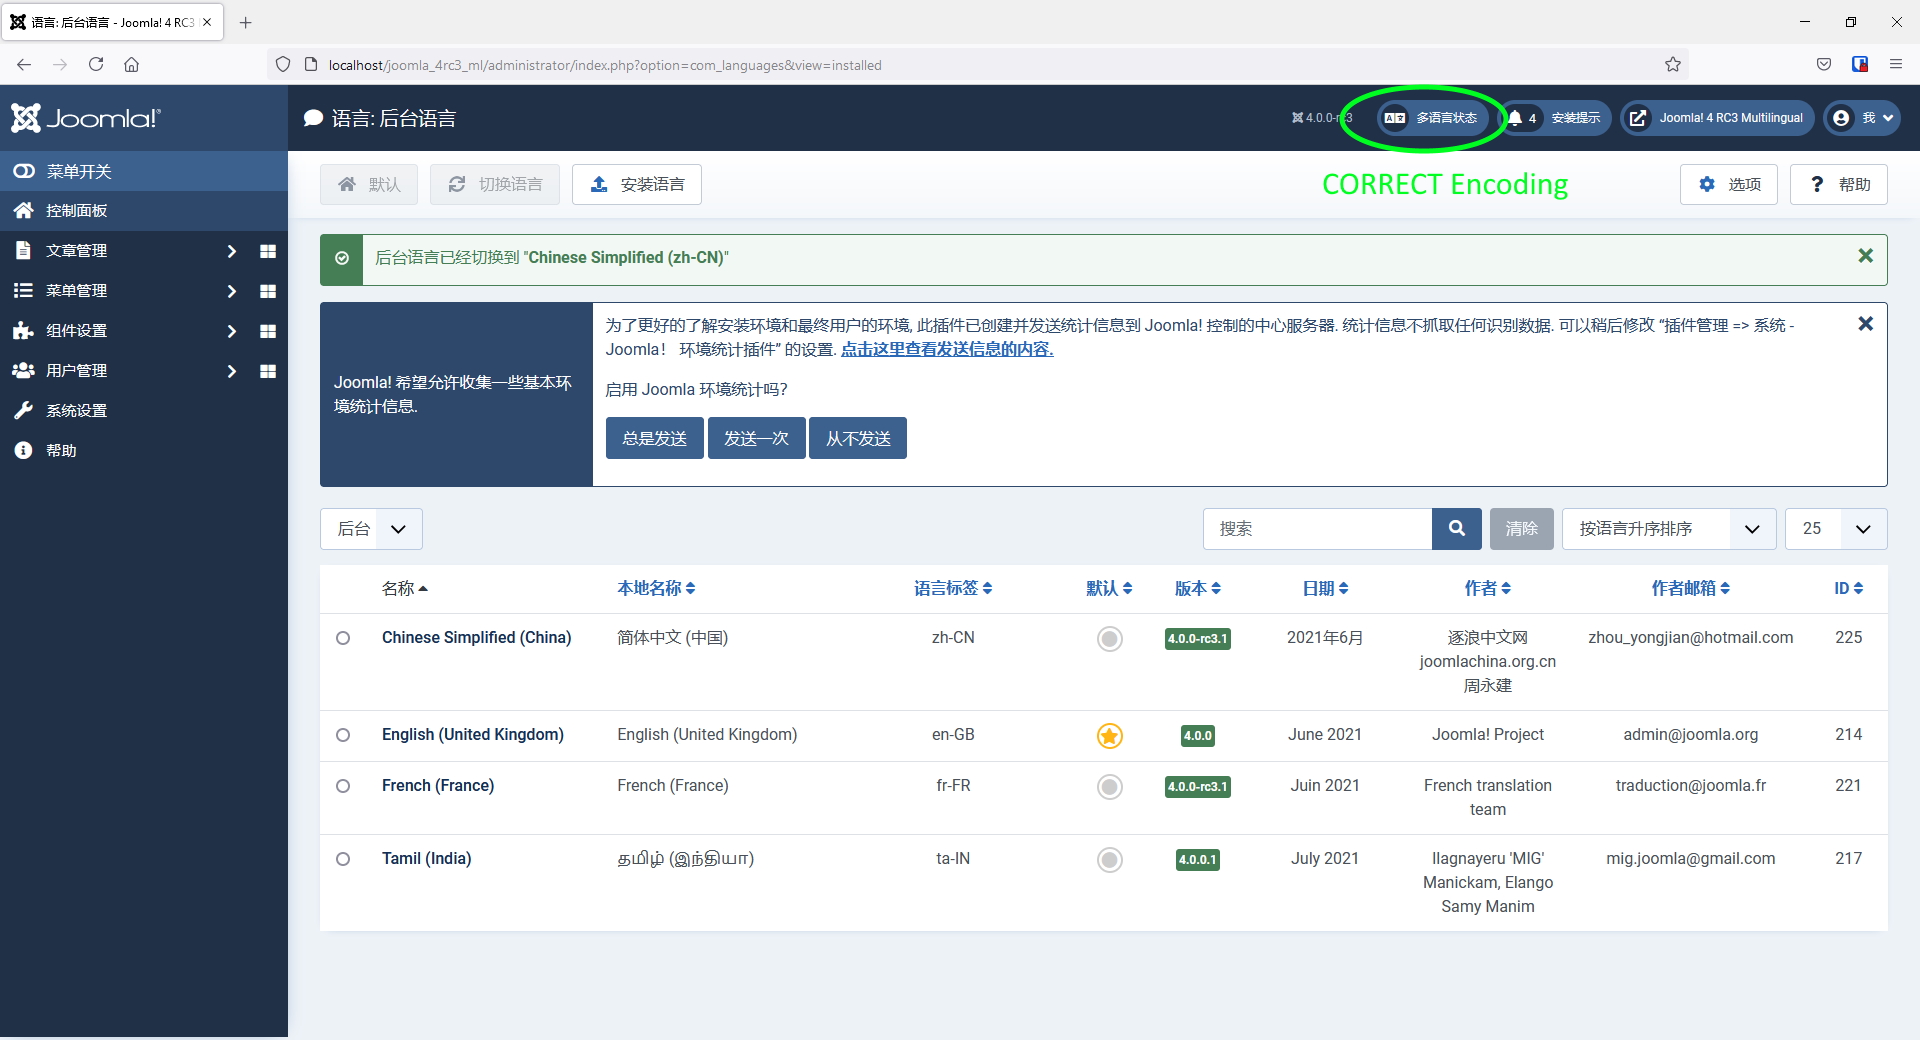Click the browser home icon
The image size is (1920, 1040).
pyautogui.click(x=131, y=64)
